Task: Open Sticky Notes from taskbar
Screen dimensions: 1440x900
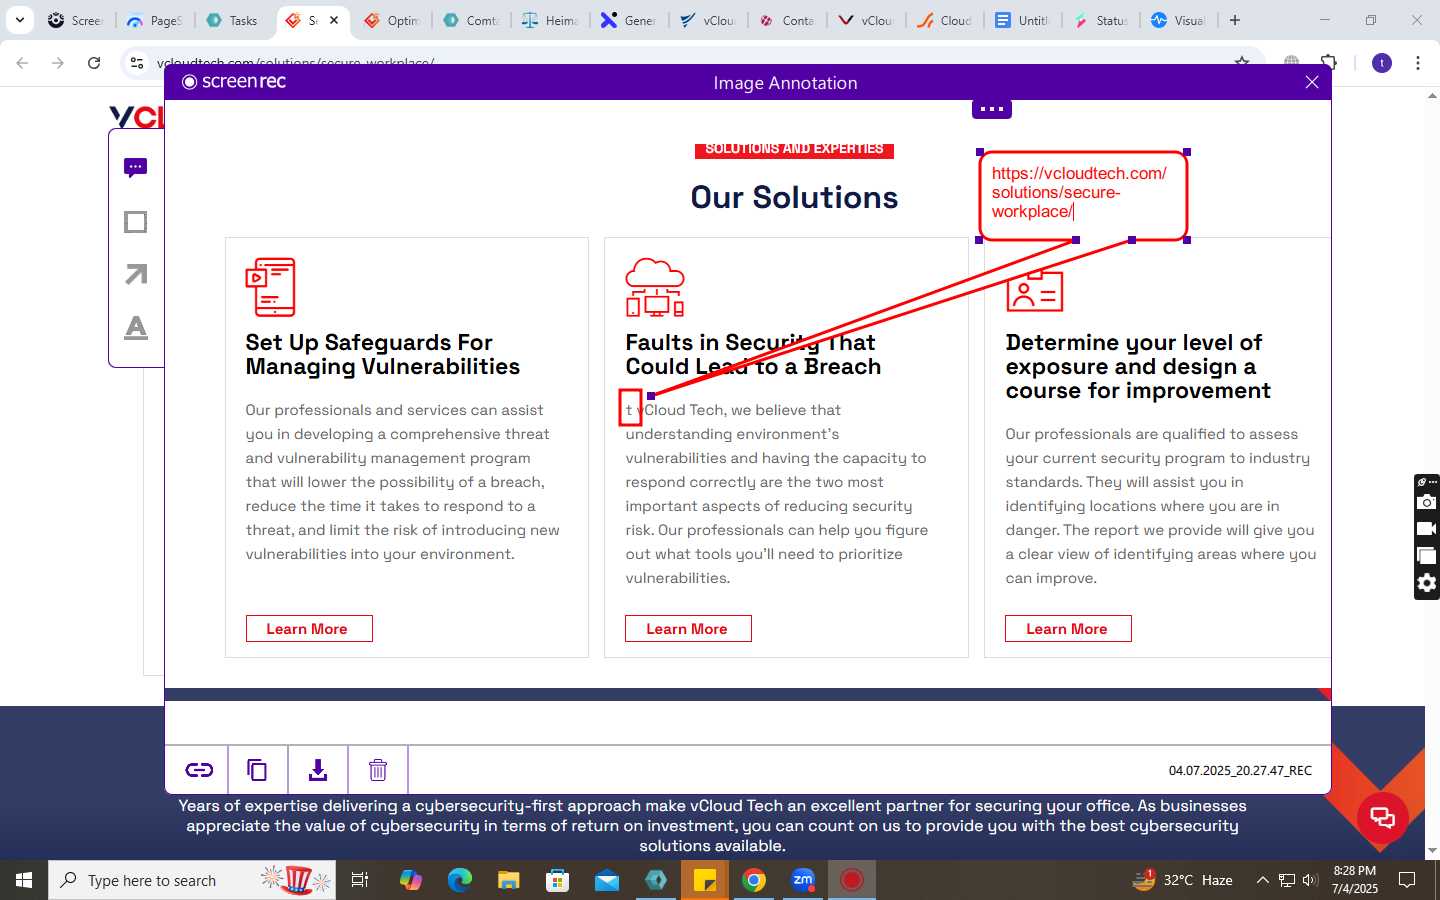Action: pyautogui.click(x=705, y=880)
